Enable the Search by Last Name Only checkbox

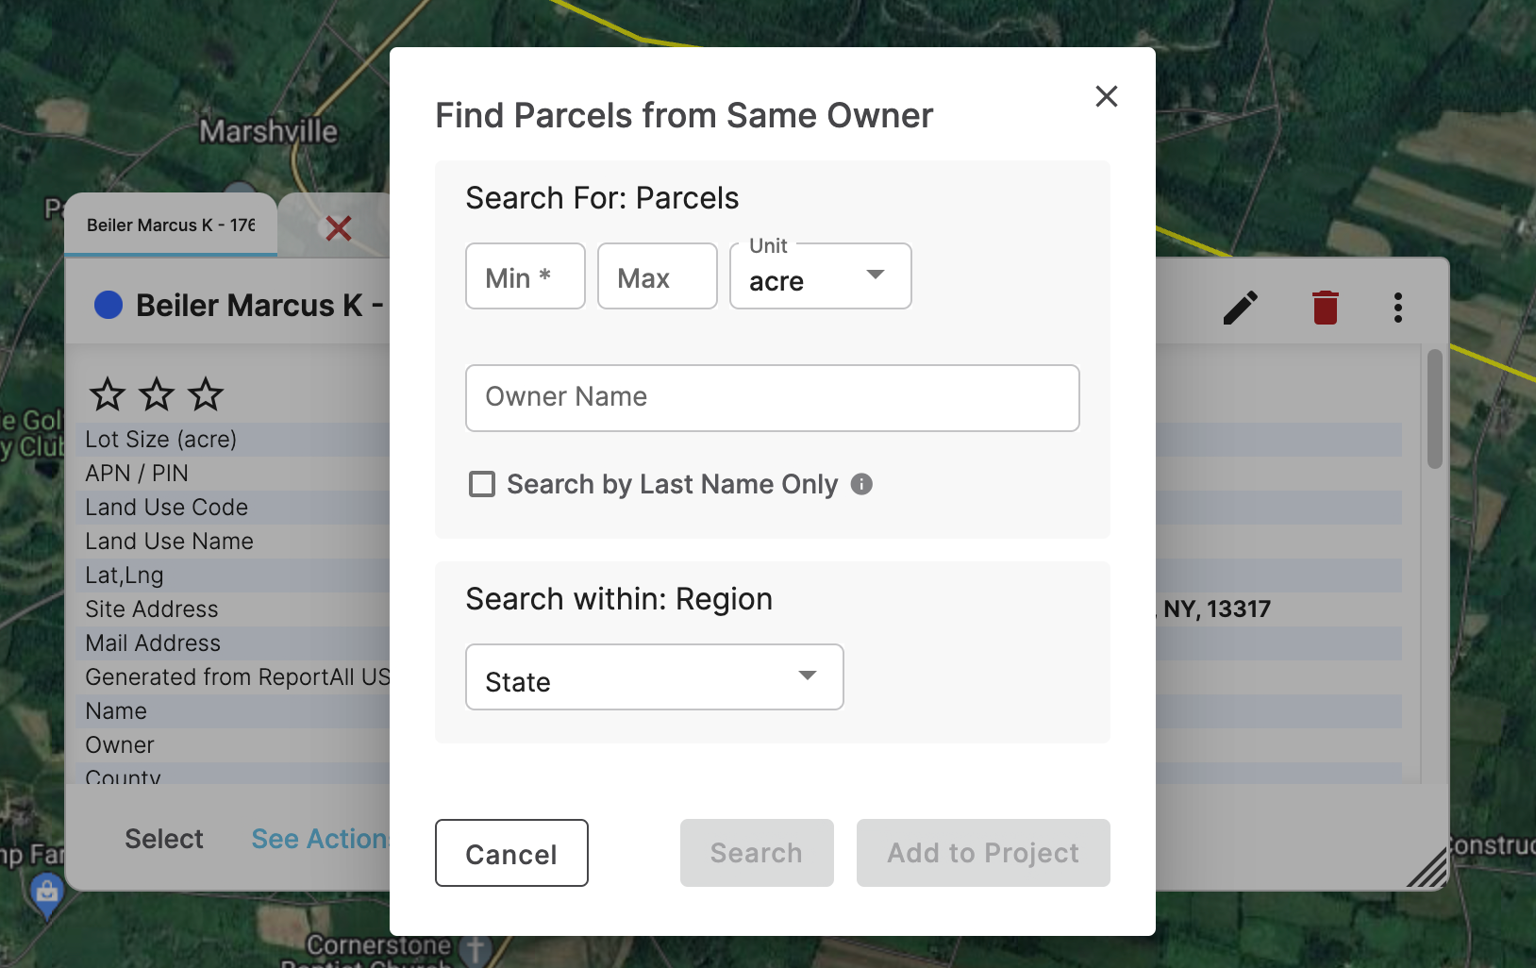(x=482, y=484)
